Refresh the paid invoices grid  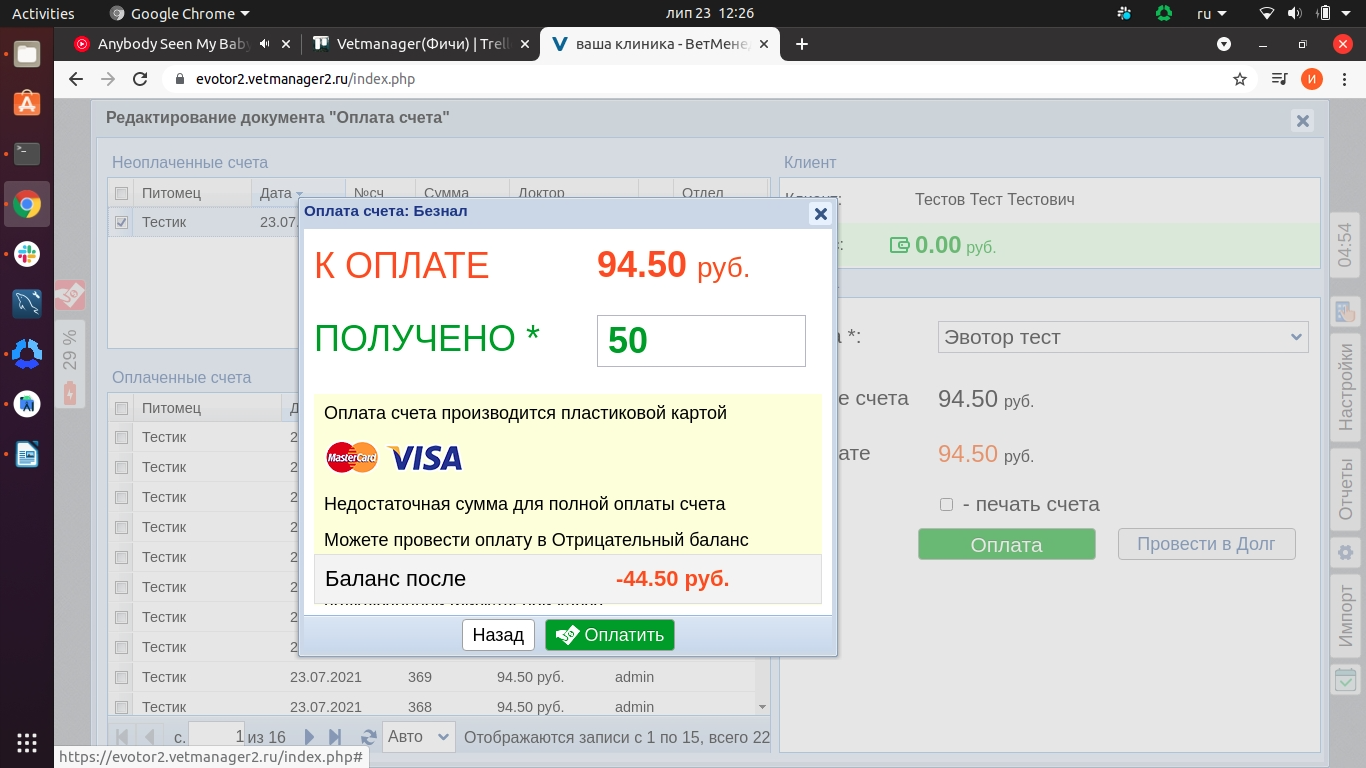click(x=368, y=737)
